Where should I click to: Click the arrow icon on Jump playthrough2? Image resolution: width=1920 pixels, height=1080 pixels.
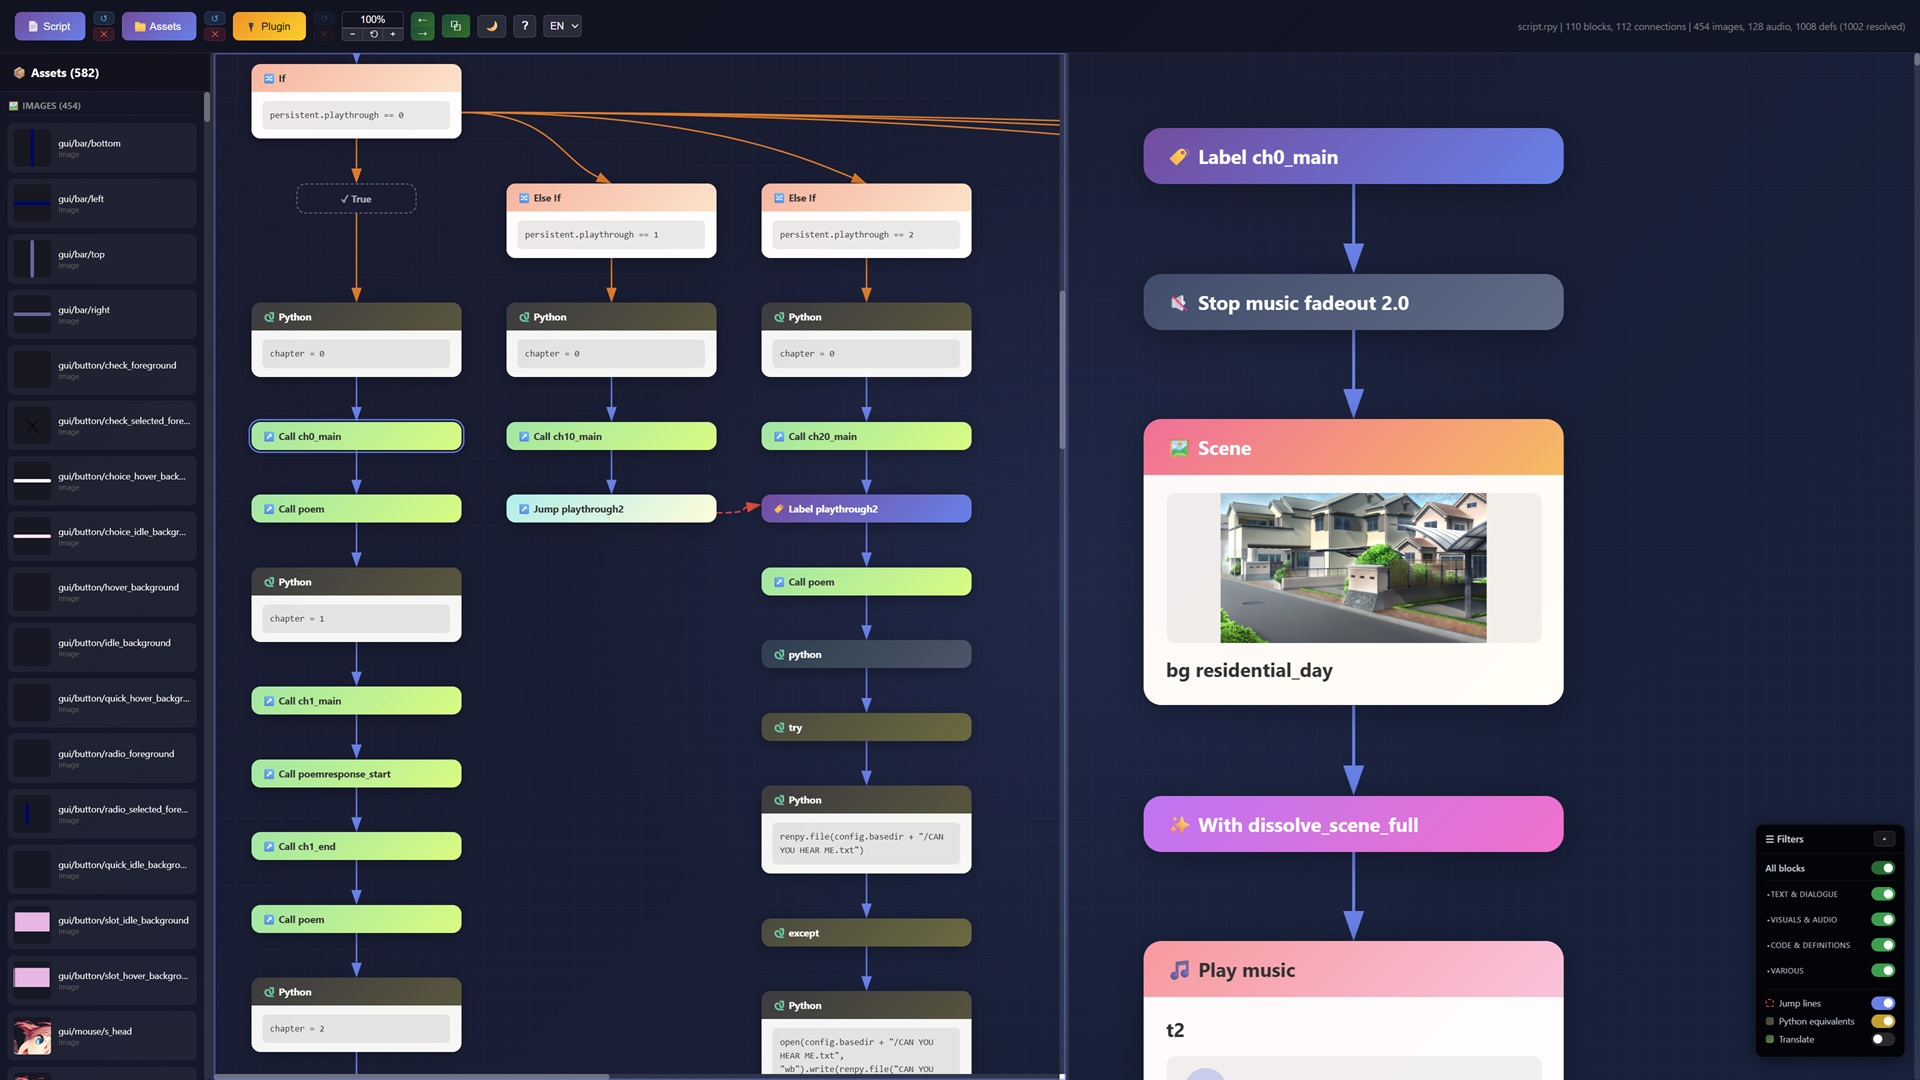(524, 509)
